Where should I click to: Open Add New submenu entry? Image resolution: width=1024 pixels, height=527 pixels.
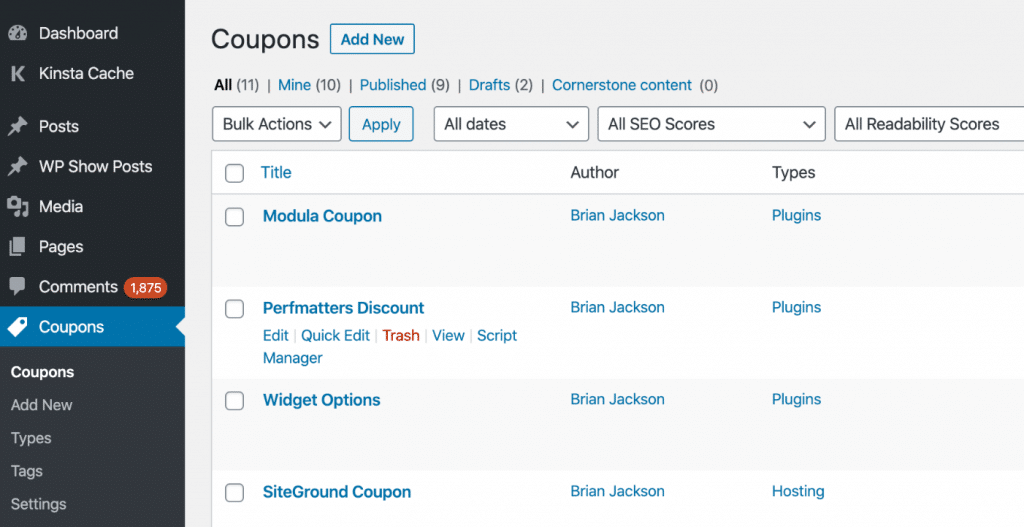pos(42,405)
